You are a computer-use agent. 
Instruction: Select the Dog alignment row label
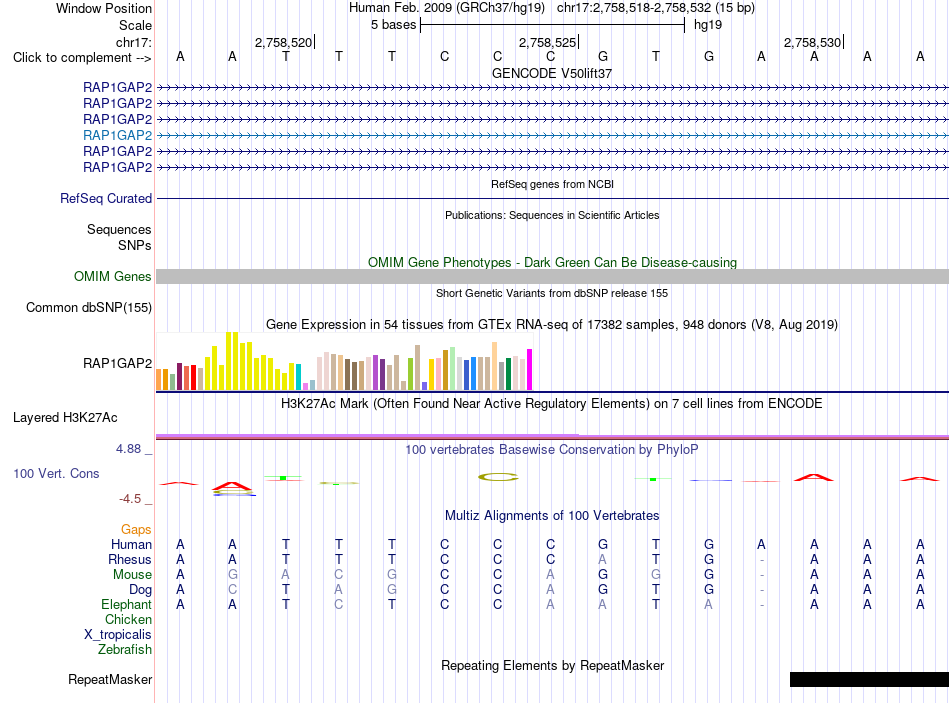pyautogui.click(x=140, y=590)
